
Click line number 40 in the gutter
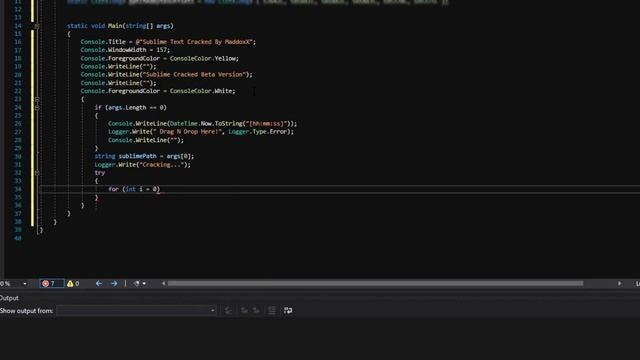point(18,238)
